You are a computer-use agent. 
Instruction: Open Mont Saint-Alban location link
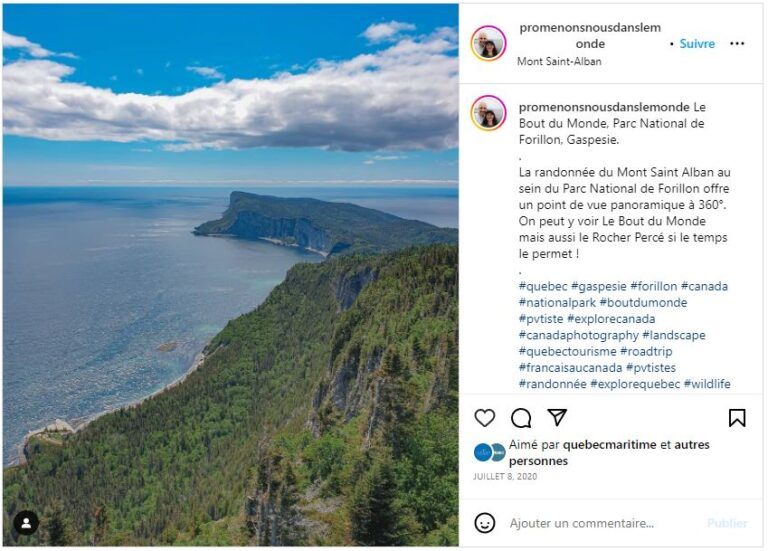(x=559, y=61)
